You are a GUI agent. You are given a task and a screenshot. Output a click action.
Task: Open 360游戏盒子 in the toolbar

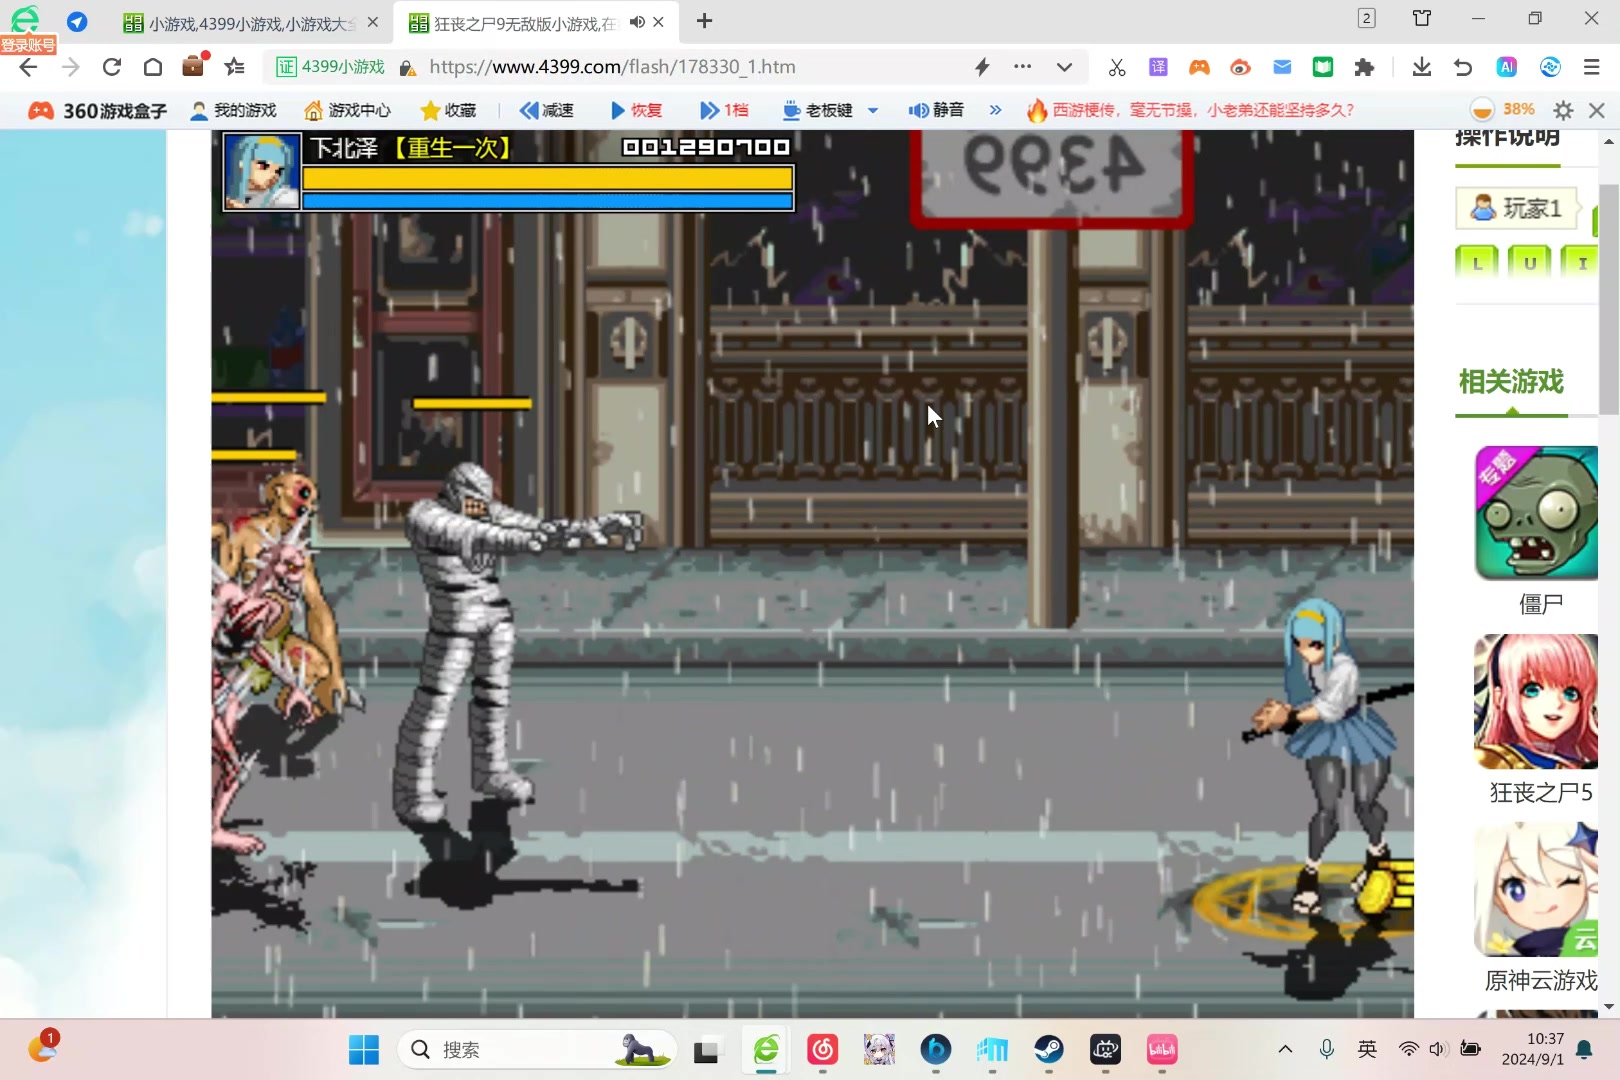(98, 110)
